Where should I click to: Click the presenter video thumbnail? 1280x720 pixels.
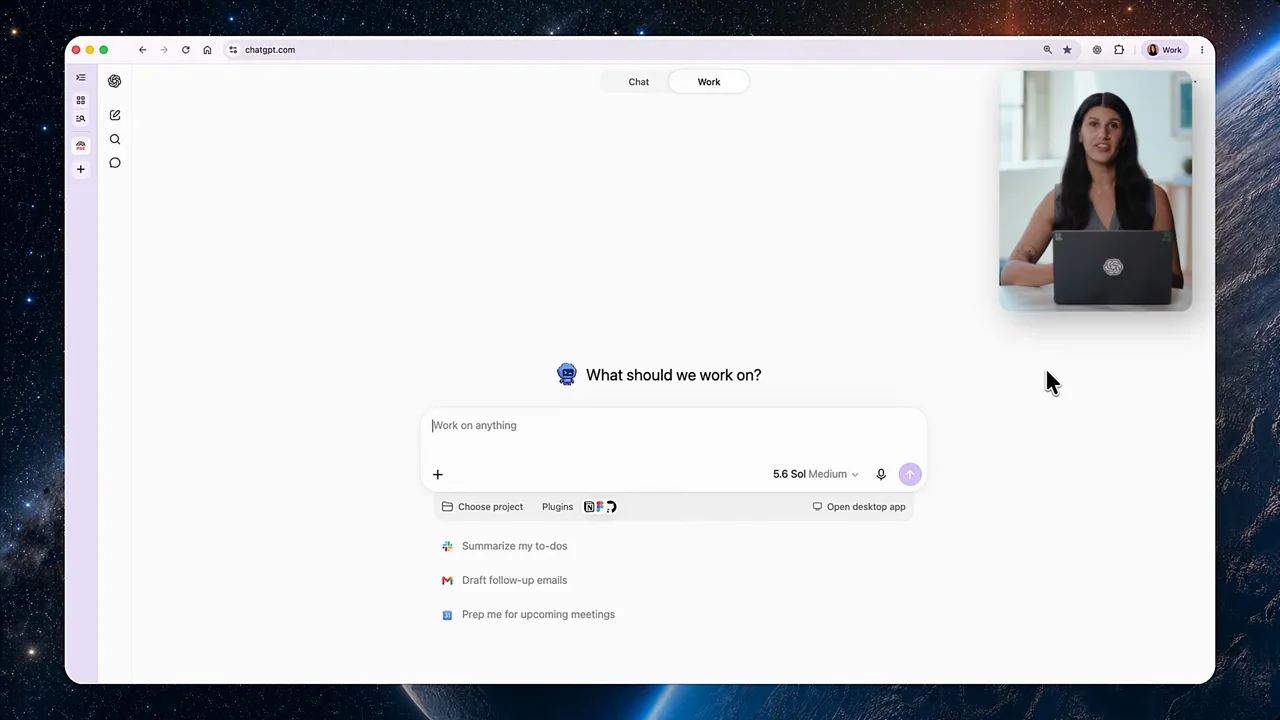click(x=1095, y=190)
